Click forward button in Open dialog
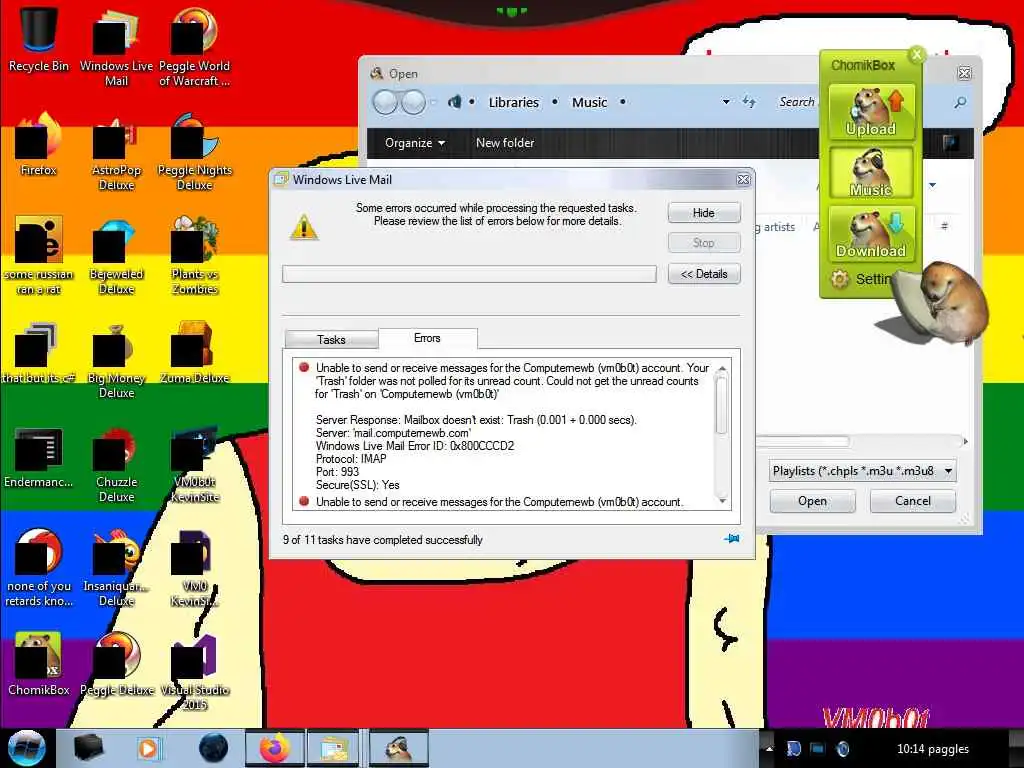Viewport: 1024px width, 768px height. (413, 103)
